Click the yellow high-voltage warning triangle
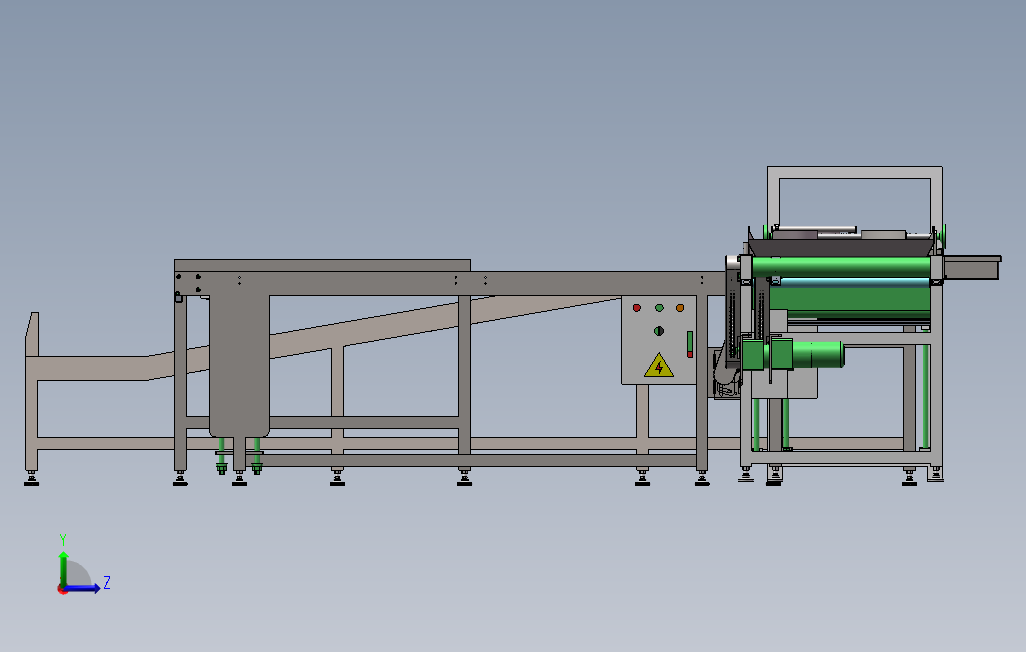The image size is (1026, 652). pyautogui.click(x=659, y=365)
